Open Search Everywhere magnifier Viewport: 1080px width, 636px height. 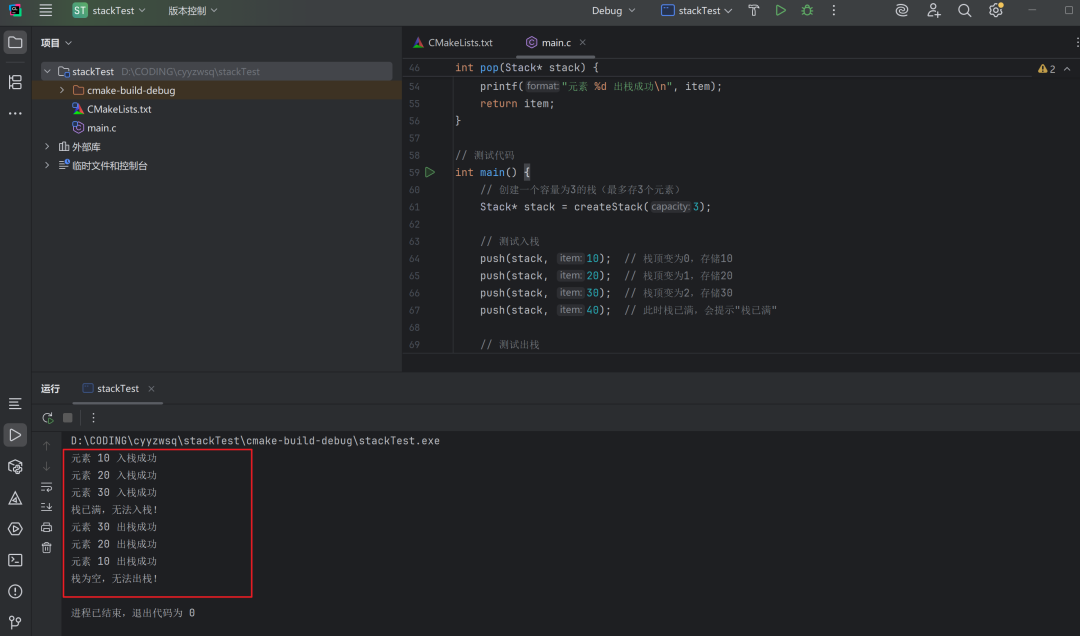point(964,10)
